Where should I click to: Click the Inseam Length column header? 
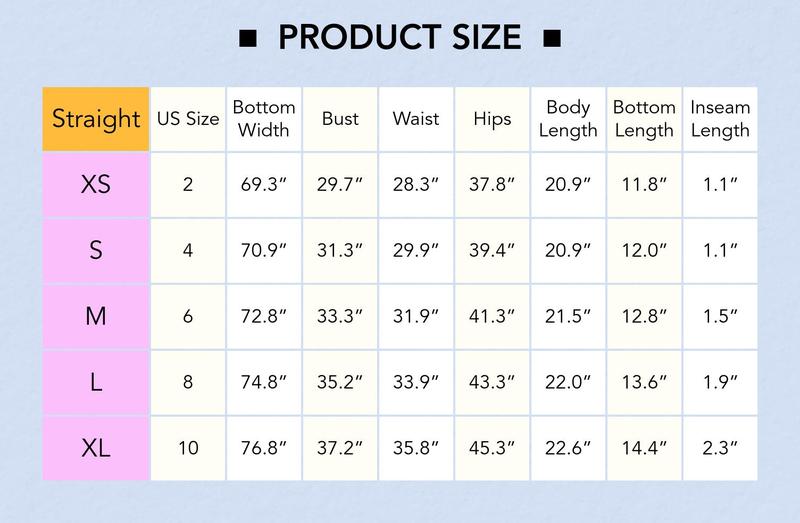(x=720, y=119)
